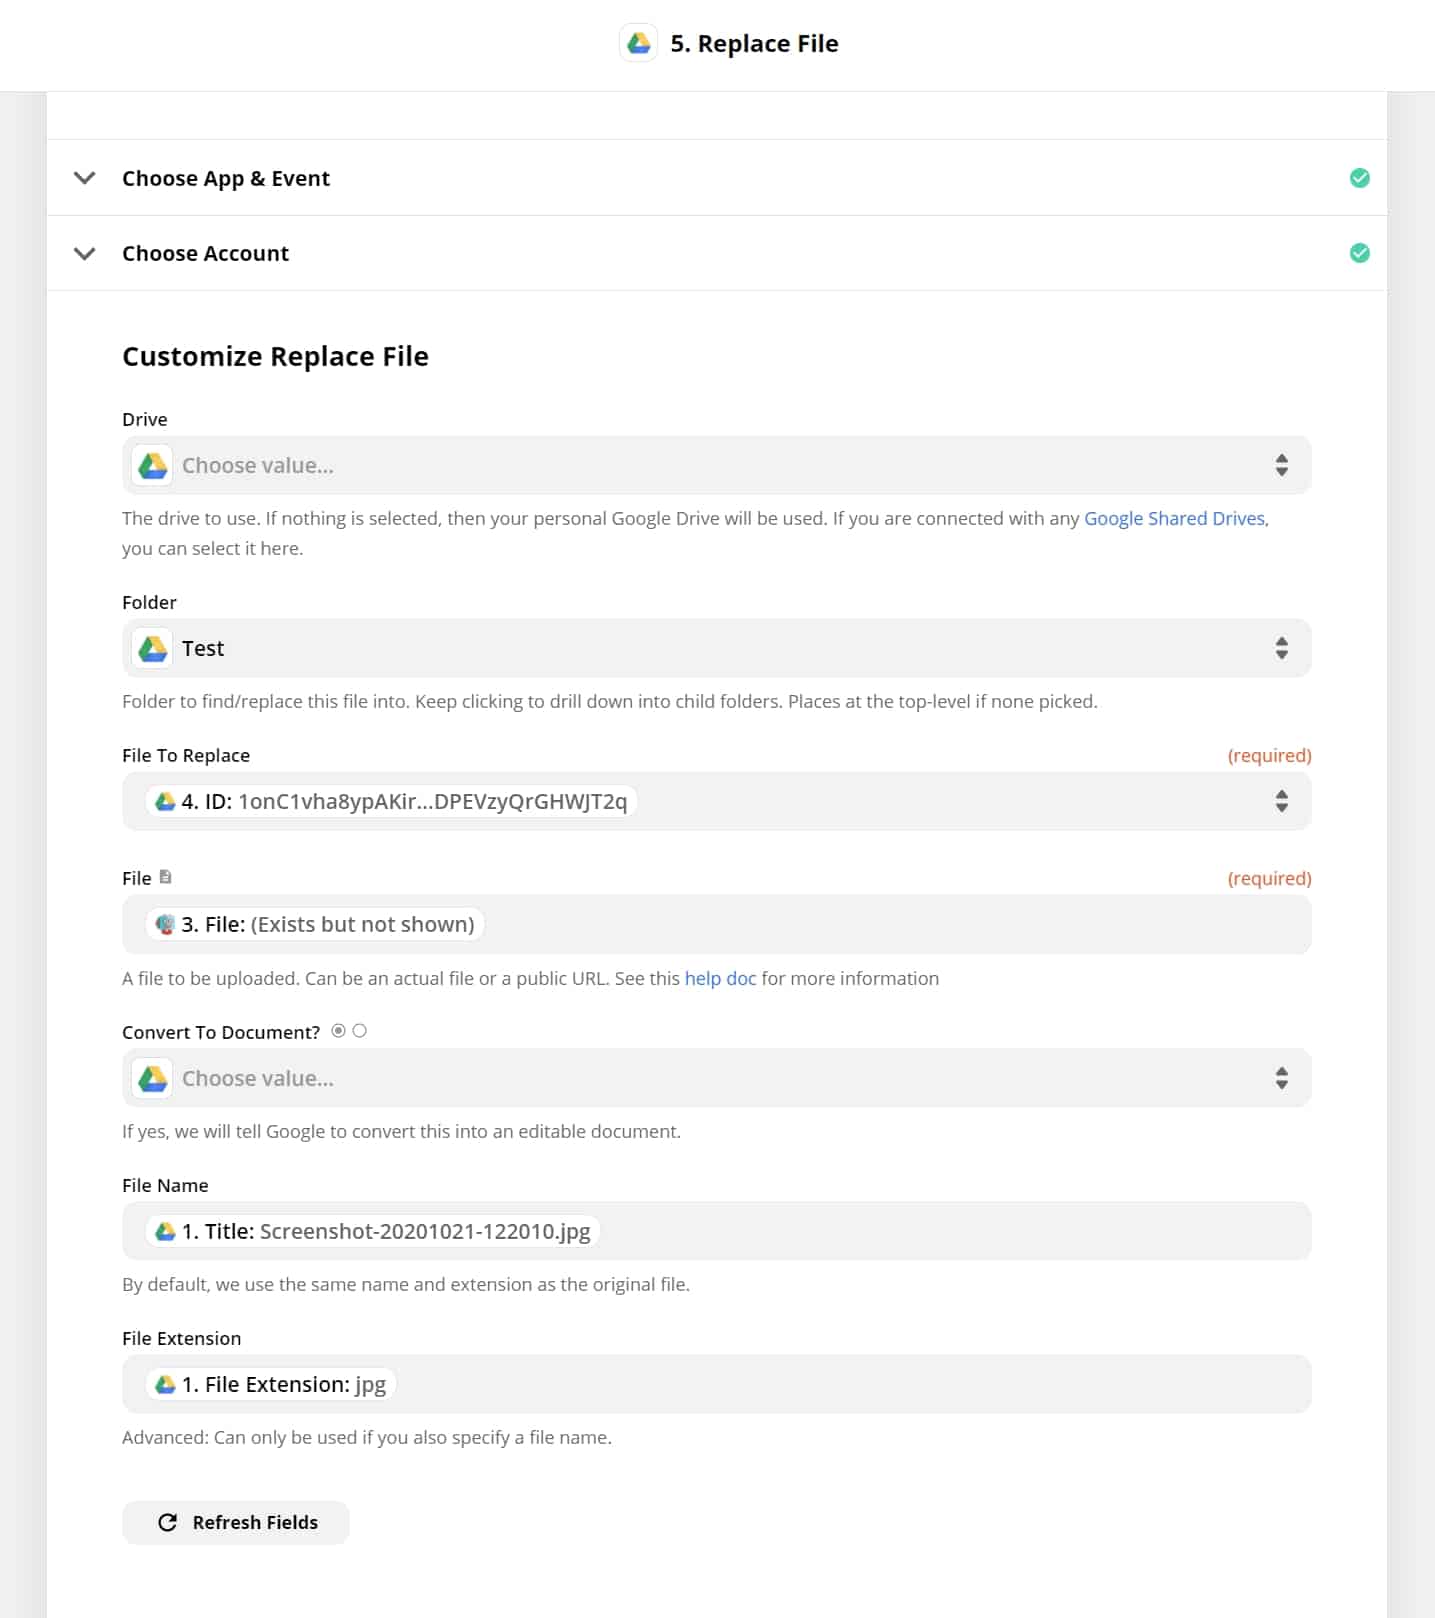Open the help doc link
This screenshot has width=1435, height=1618.
(x=720, y=978)
